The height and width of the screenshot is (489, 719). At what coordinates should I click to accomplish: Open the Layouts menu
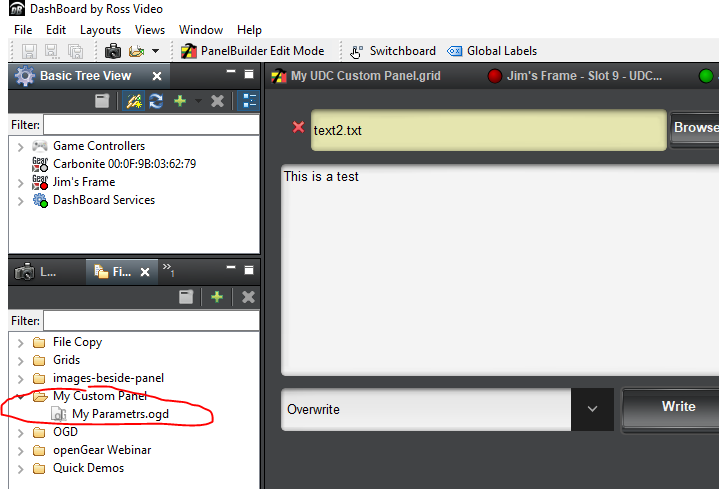coord(100,30)
